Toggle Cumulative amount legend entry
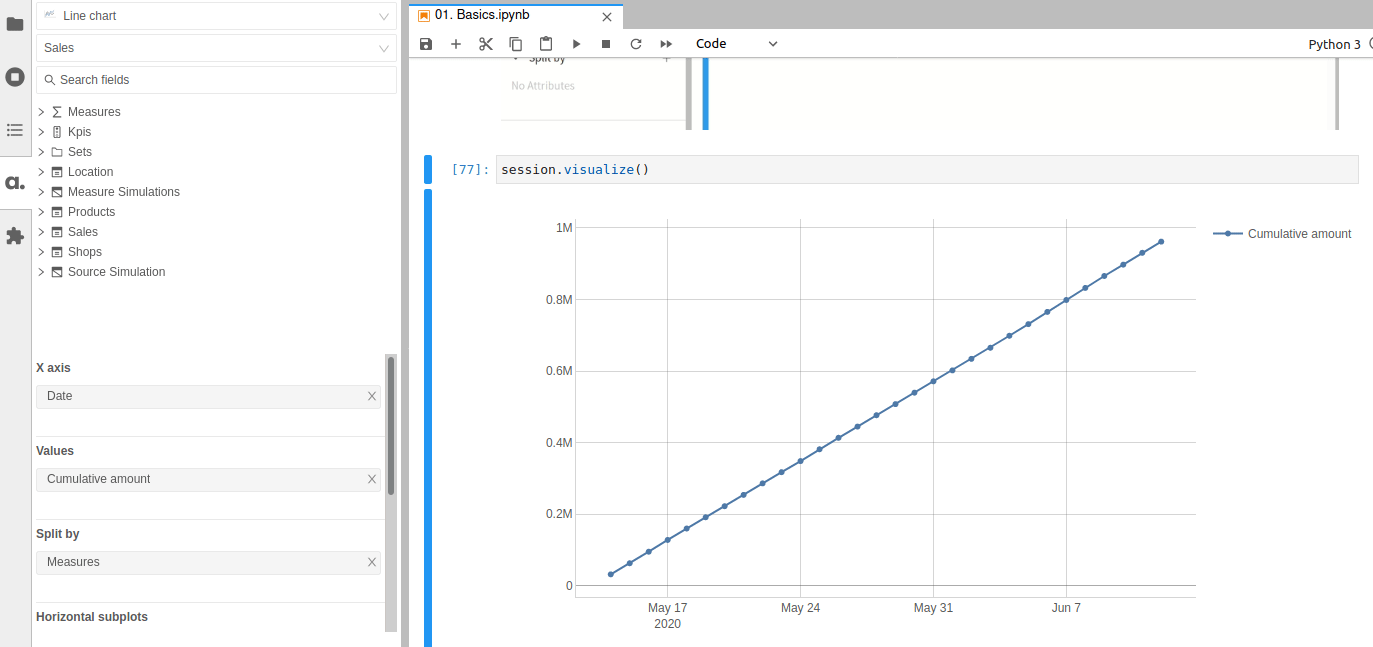The image size is (1373, 647). tap(1283, 234)
